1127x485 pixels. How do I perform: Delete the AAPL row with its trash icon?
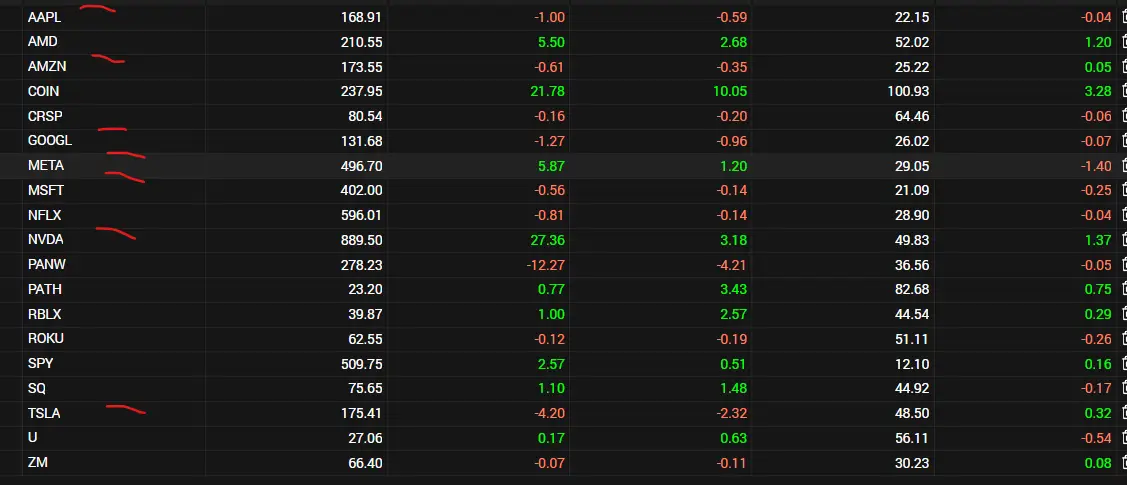(x=1124, y=17)
